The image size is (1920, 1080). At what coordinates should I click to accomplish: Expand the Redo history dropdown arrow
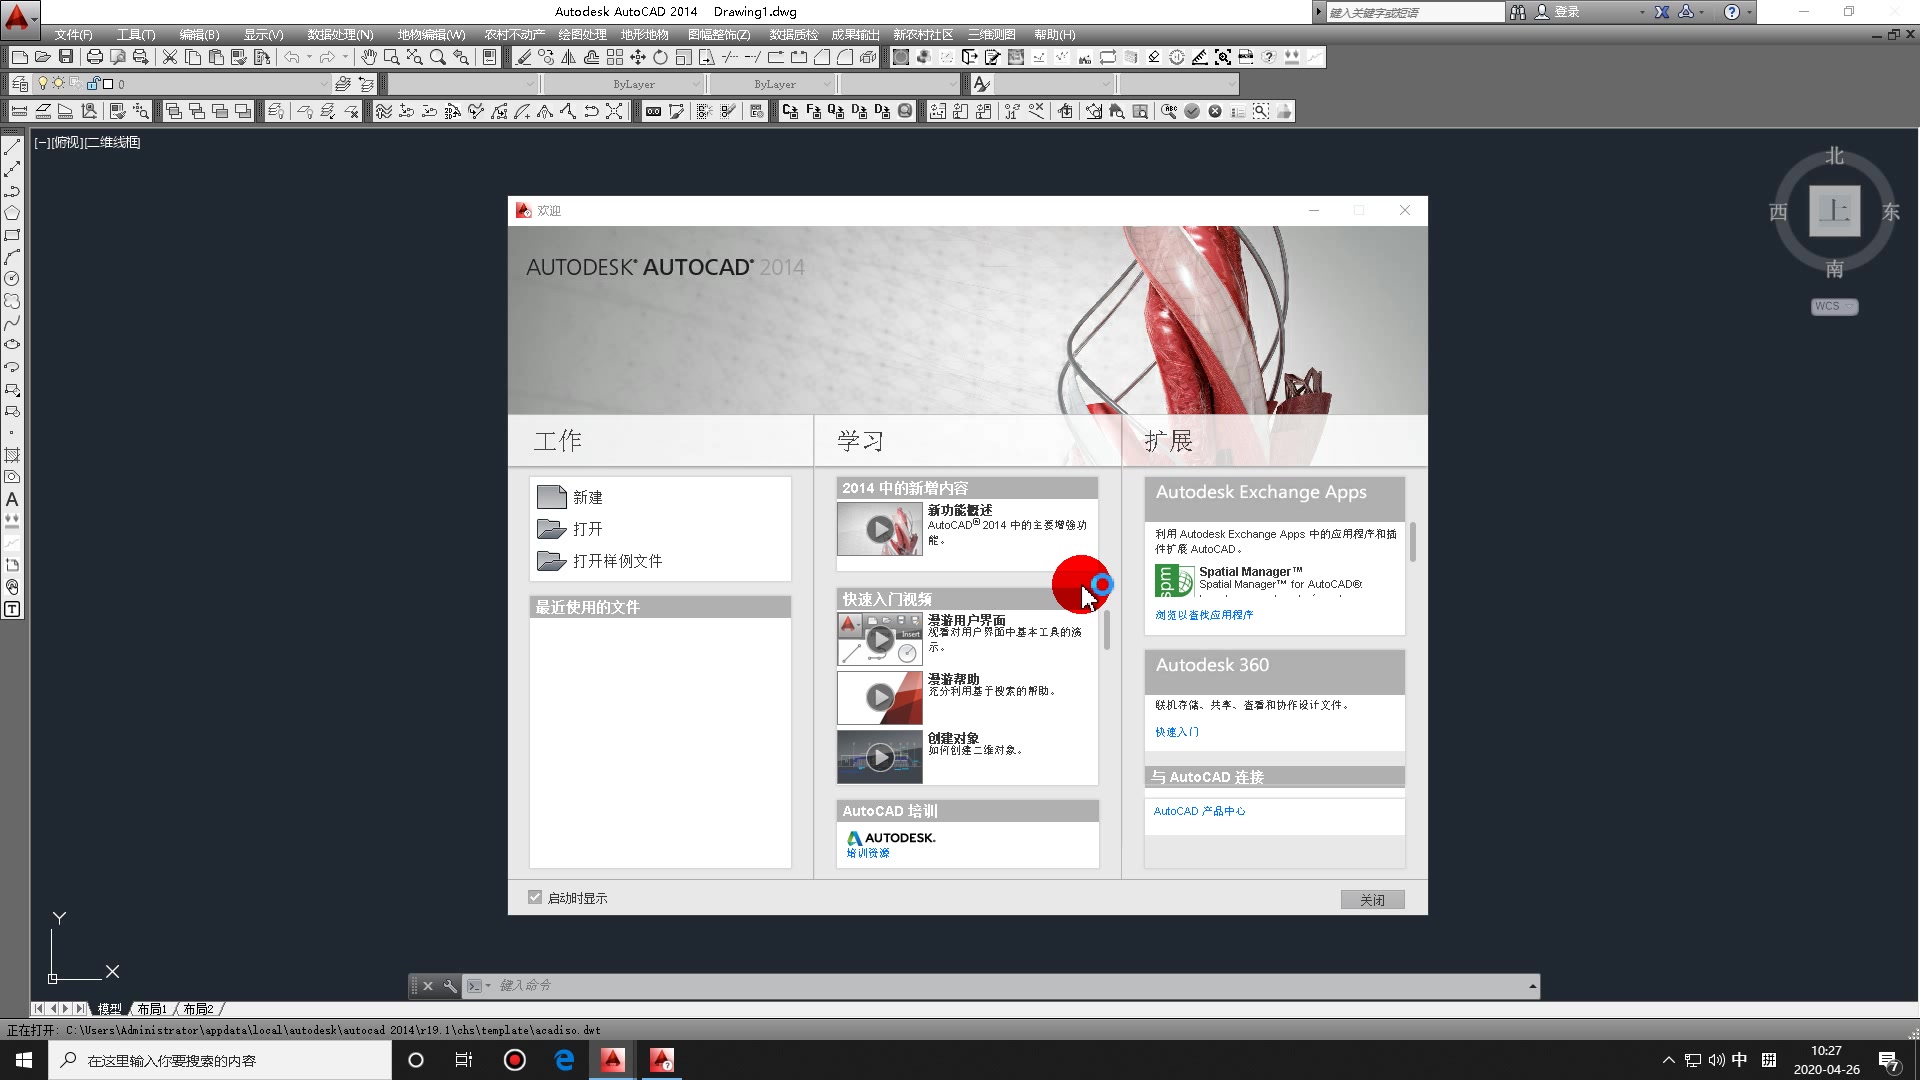(345, 57)
